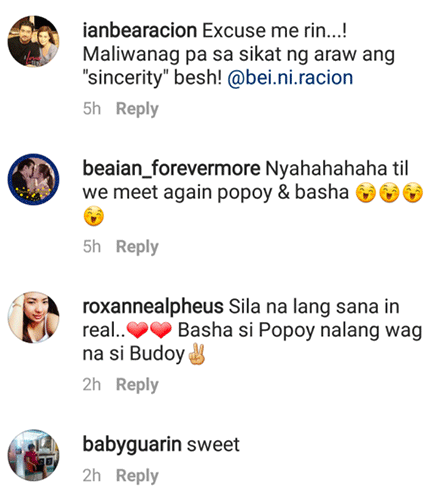This screenshot has width=437, height=500.
Task: Reply to the popoy & basha comment
Action: 137,247
